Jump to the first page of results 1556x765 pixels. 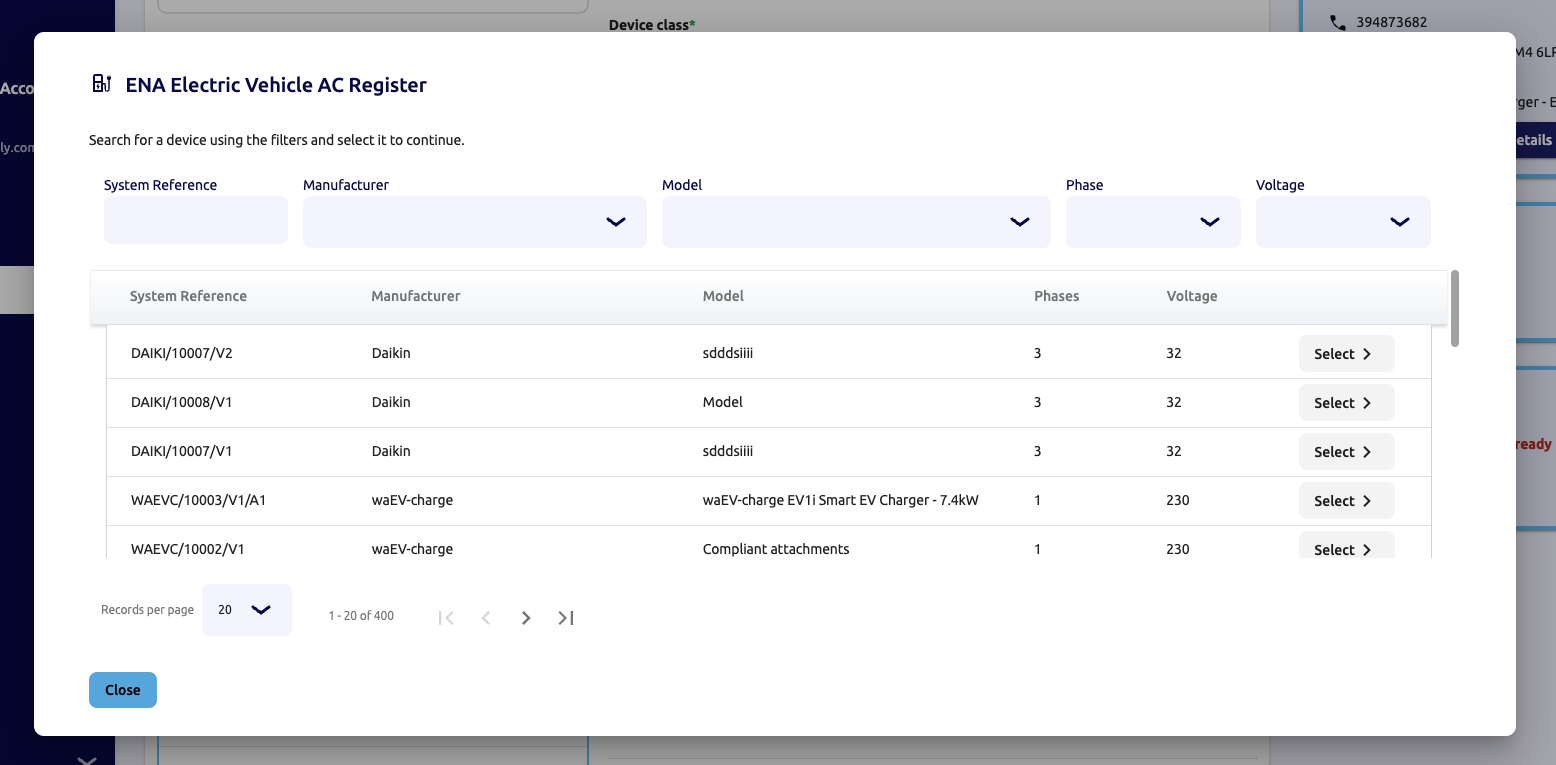[446, 617]
